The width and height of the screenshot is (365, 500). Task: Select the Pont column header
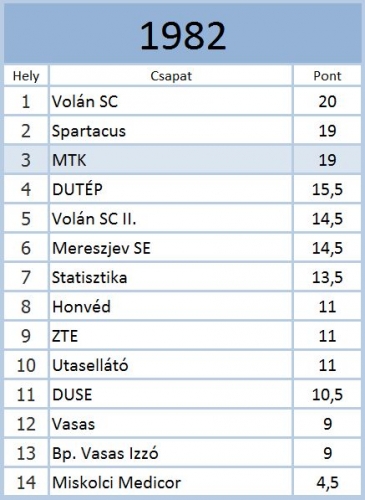[x=327, y=76]
